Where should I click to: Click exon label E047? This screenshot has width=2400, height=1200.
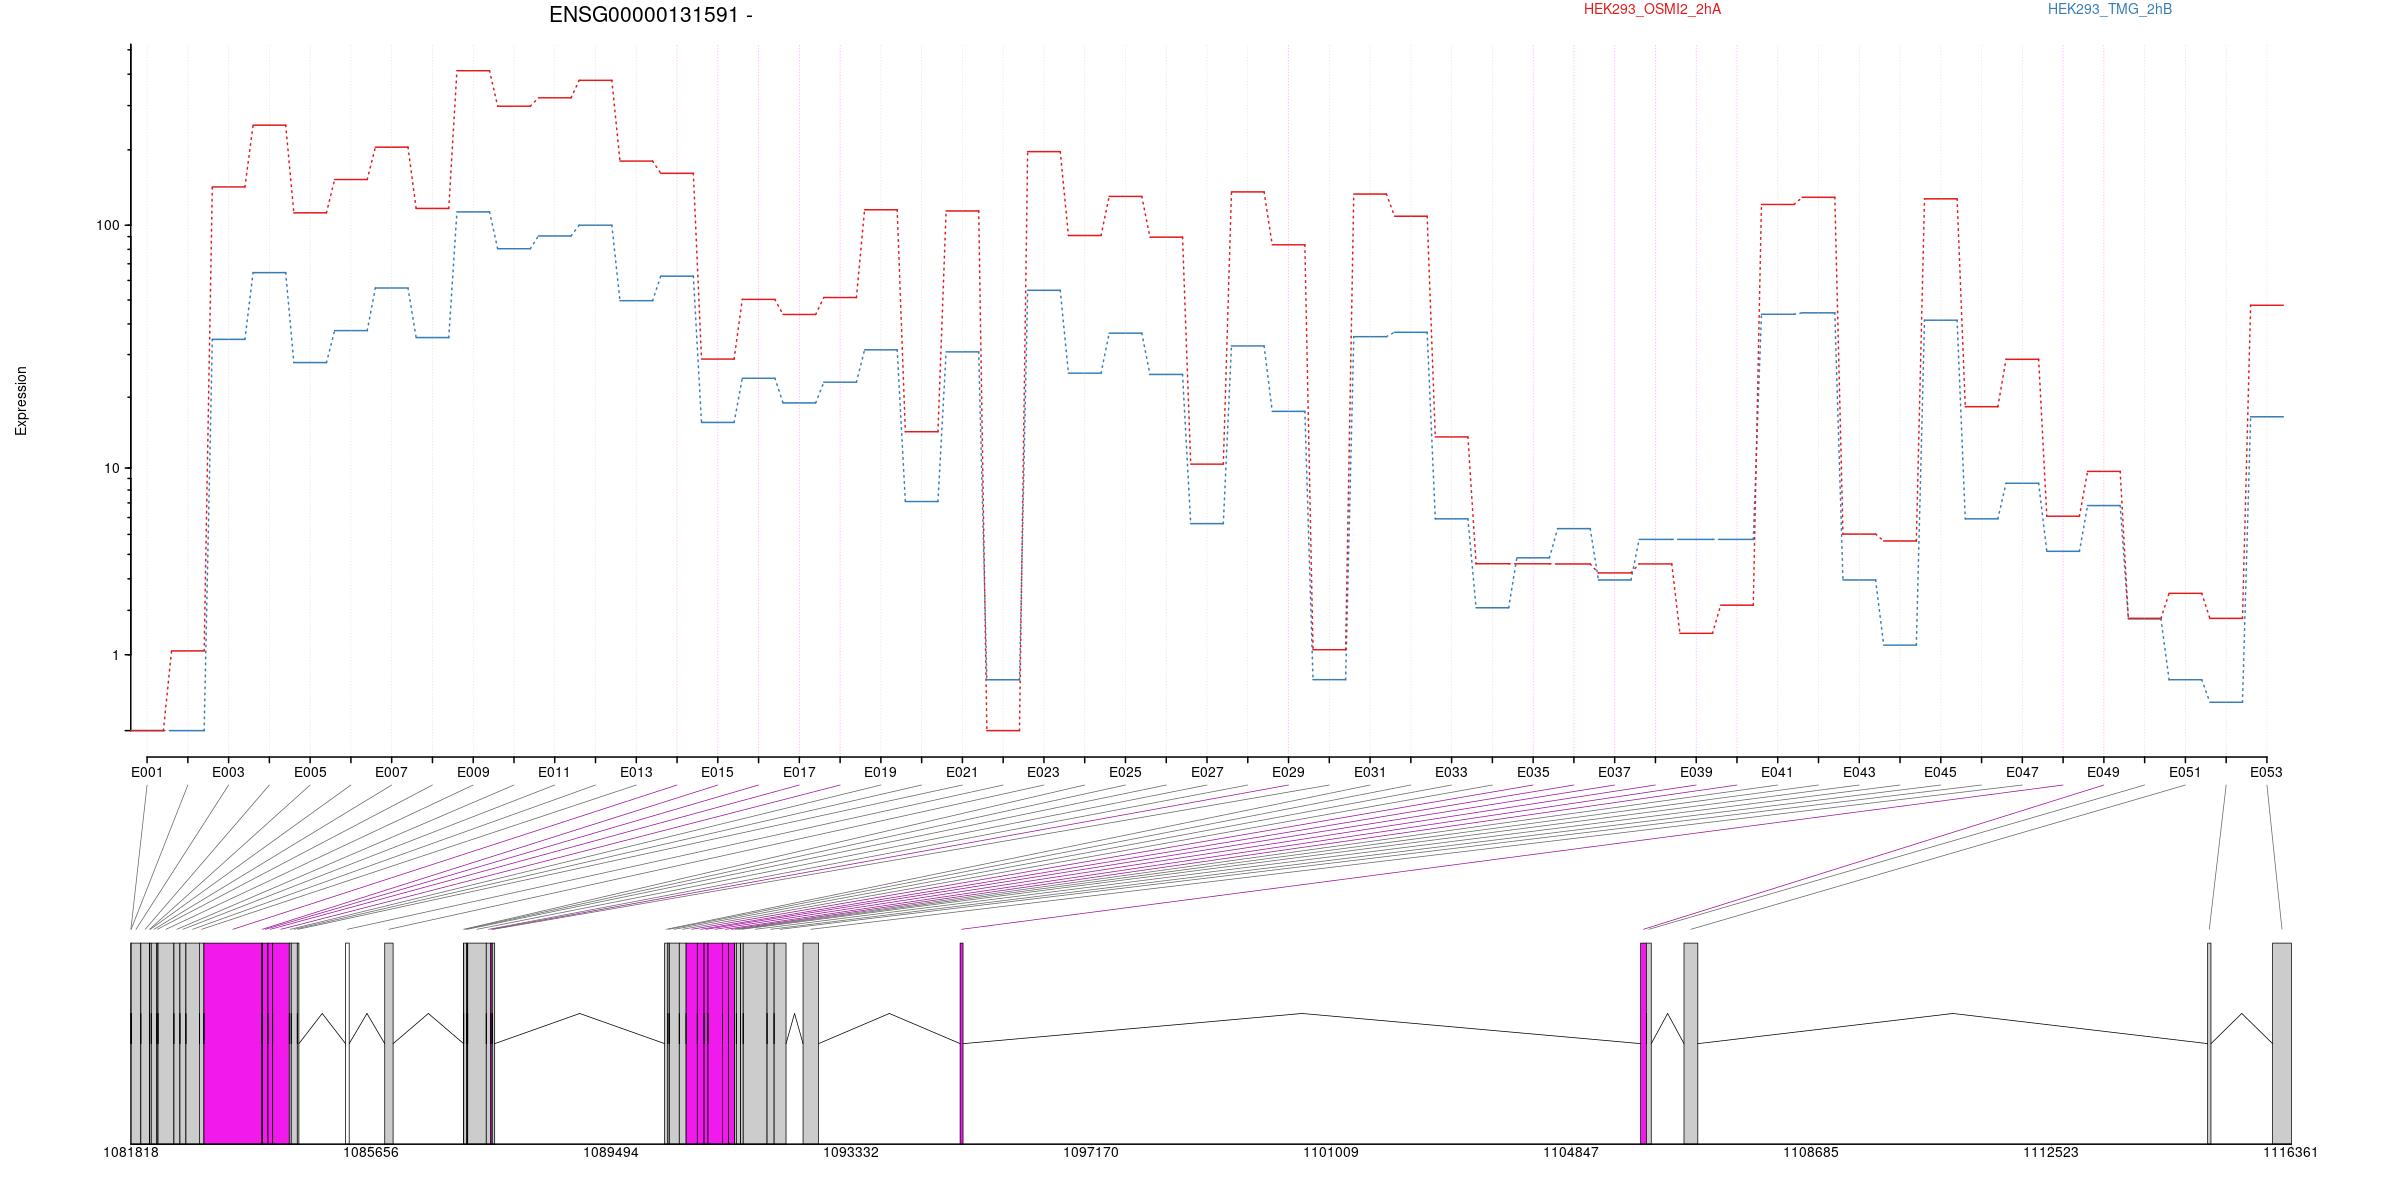tap(2022, 772)
